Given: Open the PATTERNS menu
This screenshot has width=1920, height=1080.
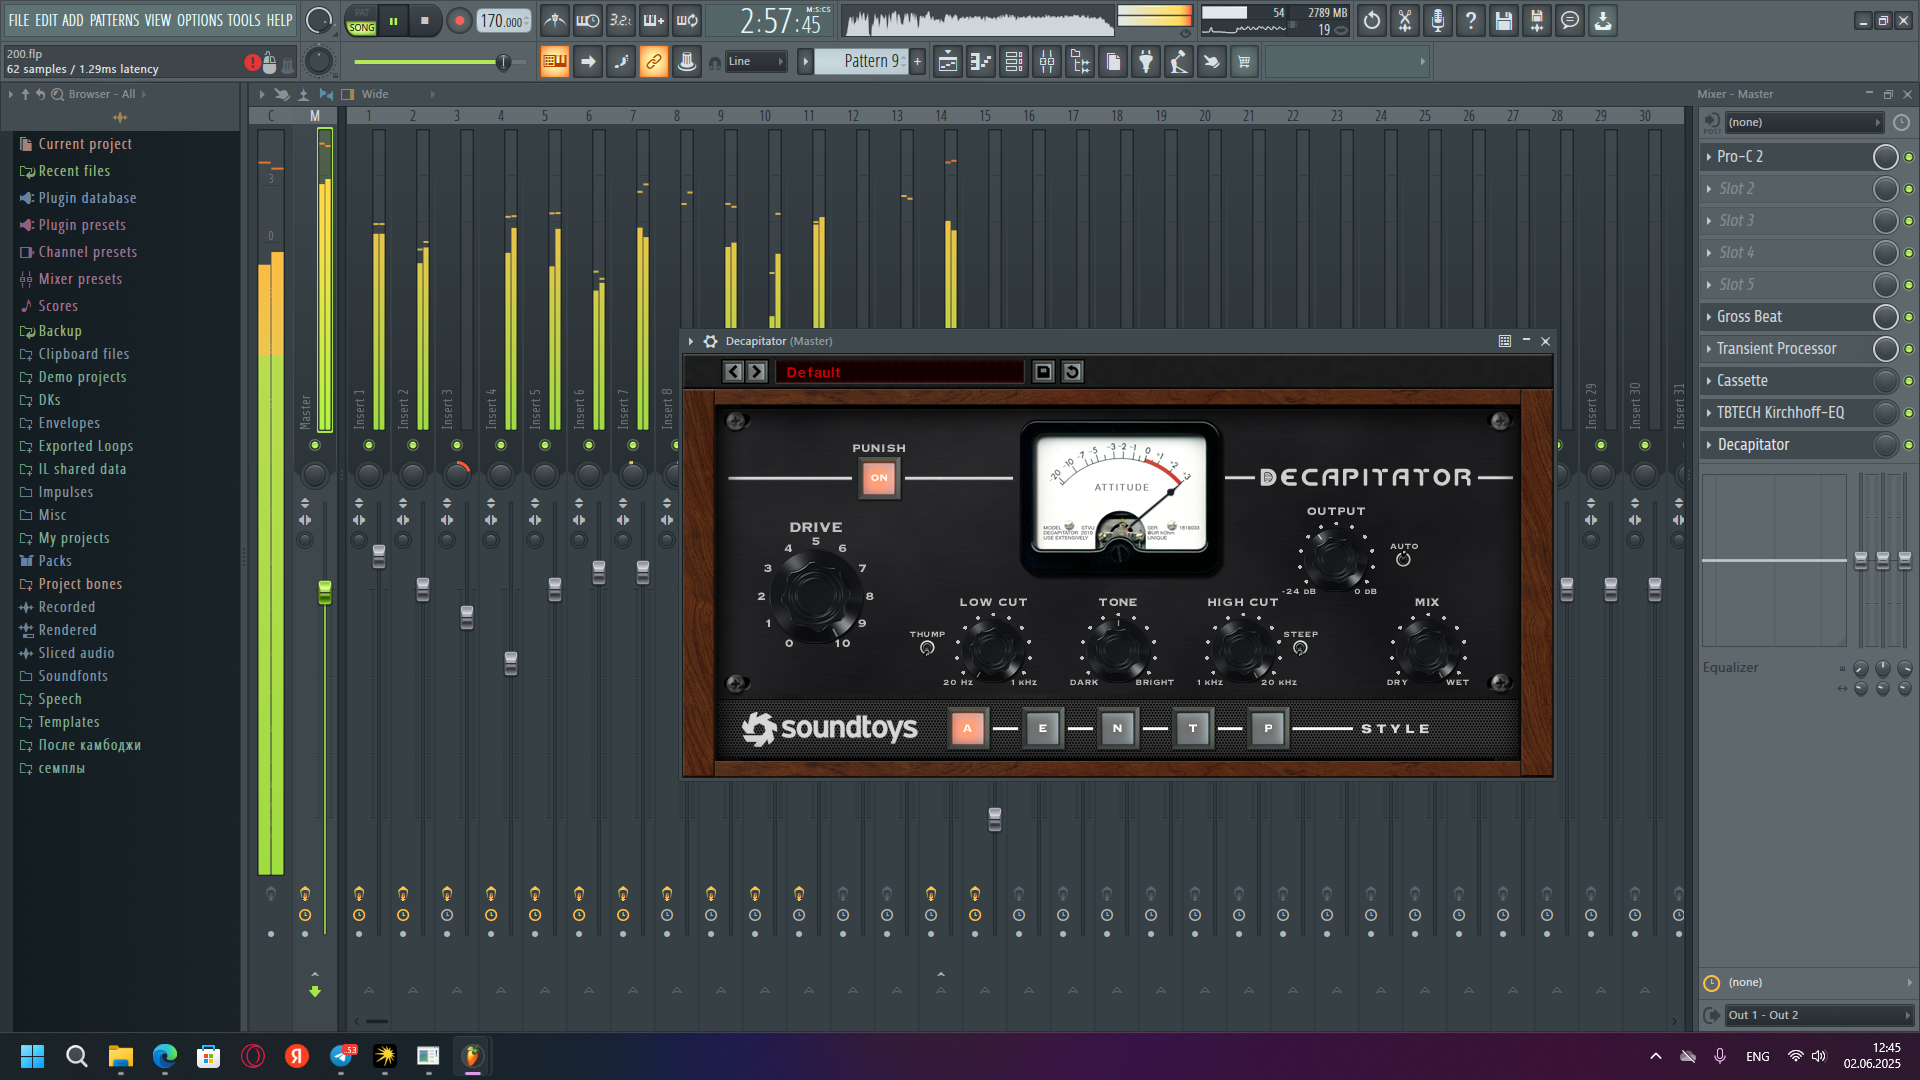Looking at the screenshot, I should point(114,20).
